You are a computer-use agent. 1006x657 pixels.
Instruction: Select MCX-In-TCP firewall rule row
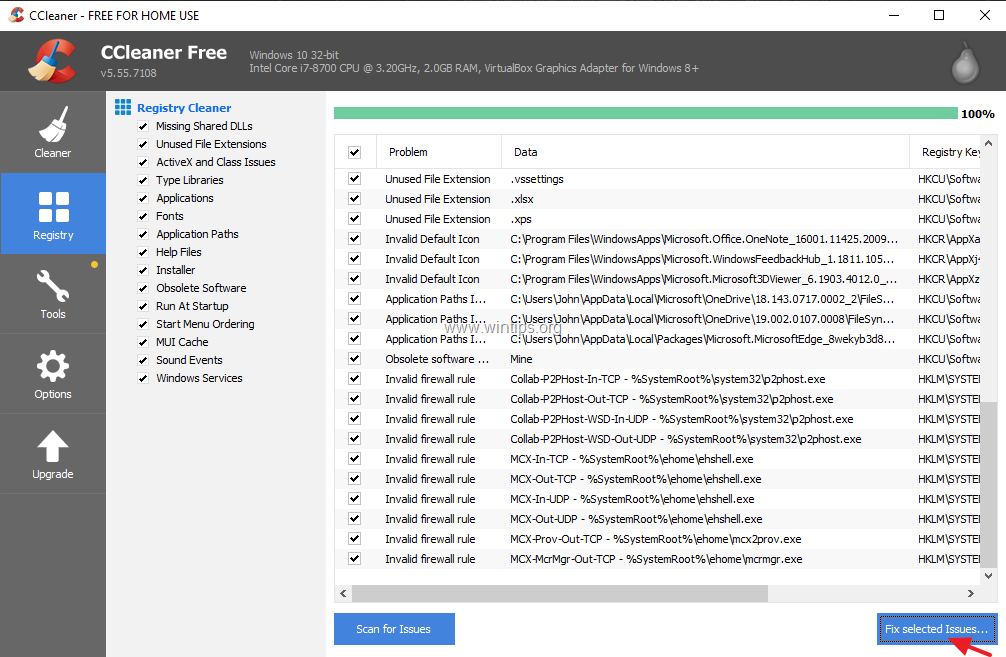[658, 459]
